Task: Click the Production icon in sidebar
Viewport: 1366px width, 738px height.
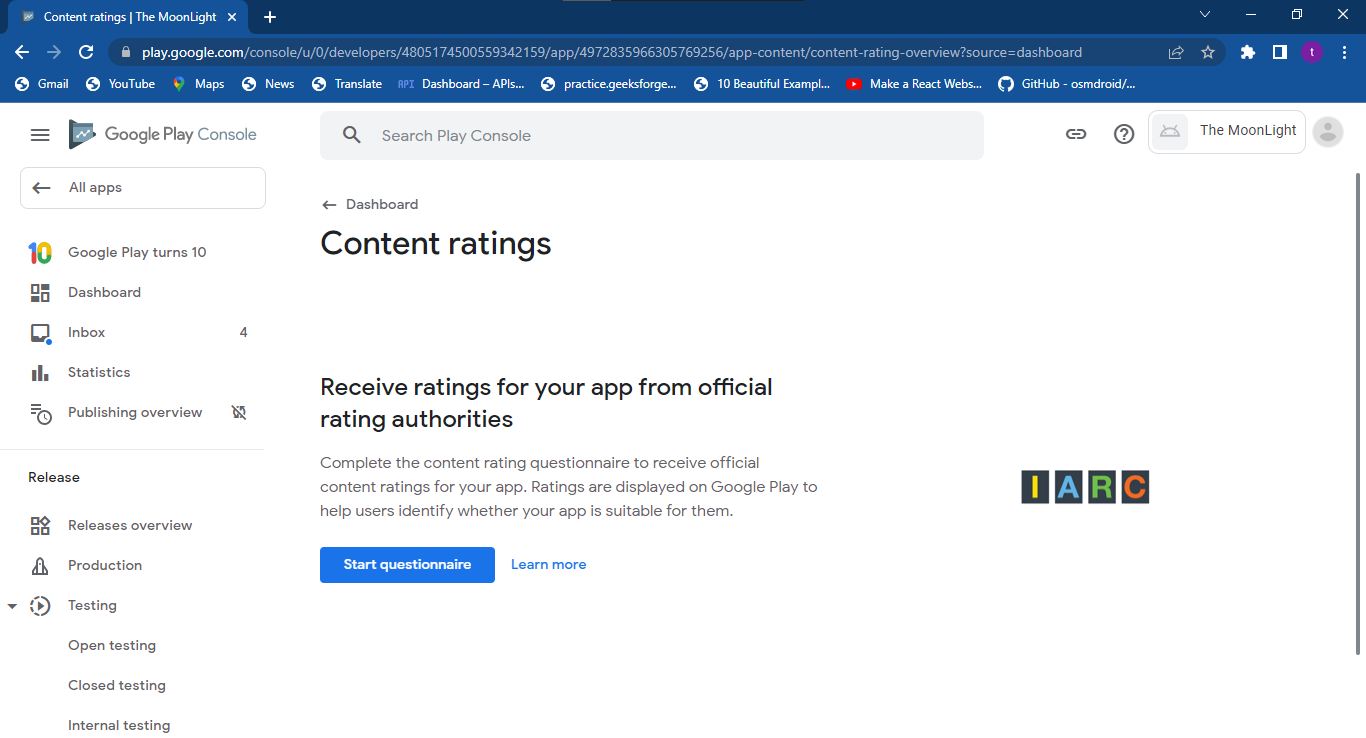Action: click(x=40, y=566)
